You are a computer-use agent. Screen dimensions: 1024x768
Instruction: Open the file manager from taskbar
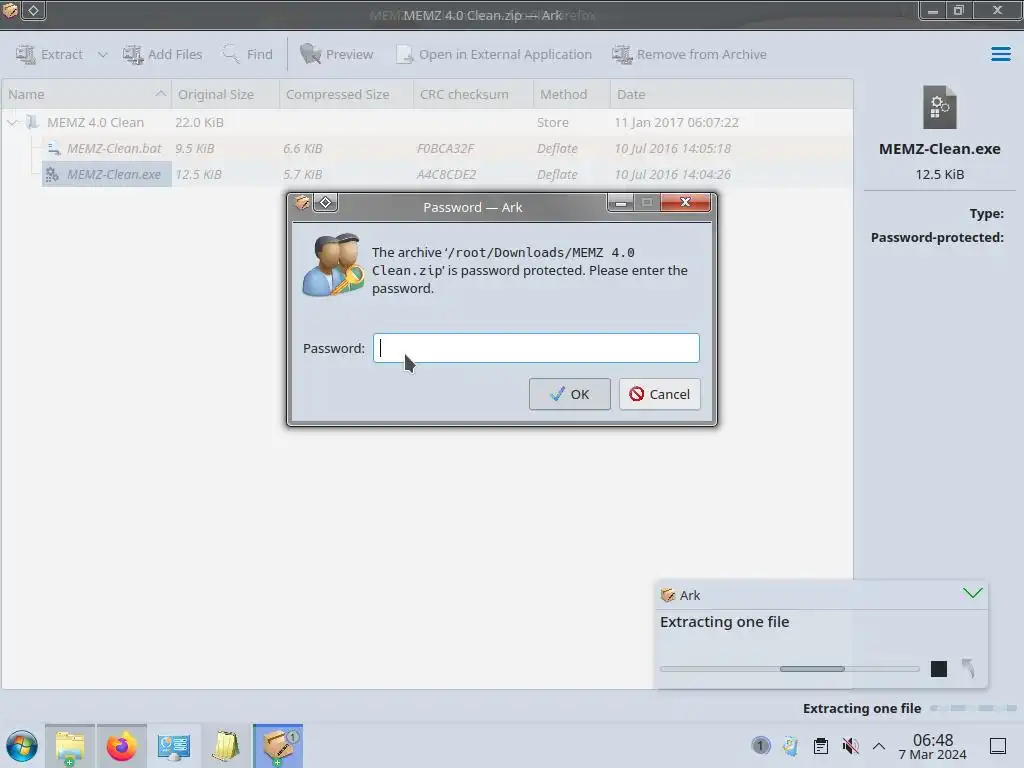click(x=70, y=746)
